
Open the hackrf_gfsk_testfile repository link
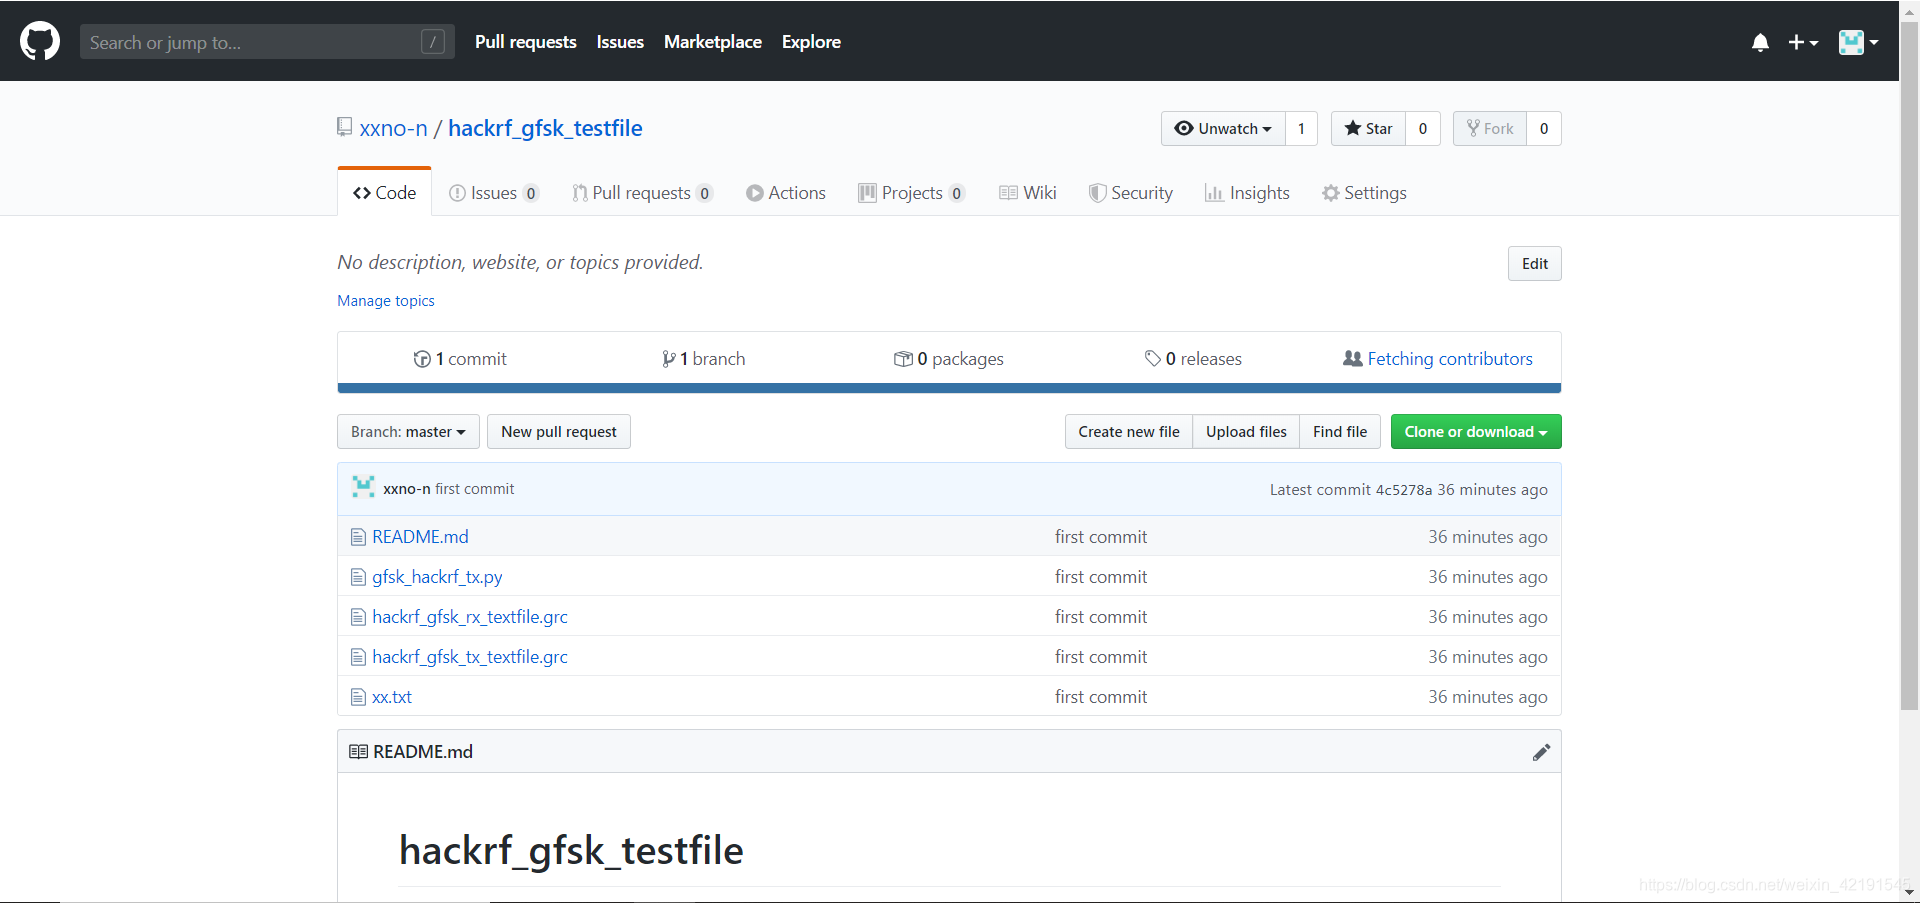click(545, 128)
